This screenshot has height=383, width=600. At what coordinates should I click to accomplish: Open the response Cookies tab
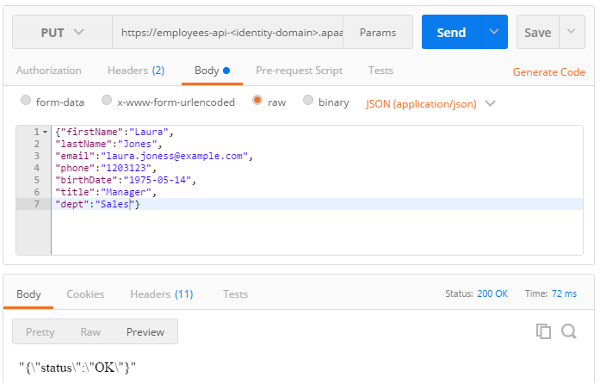(x=85, y=294)
